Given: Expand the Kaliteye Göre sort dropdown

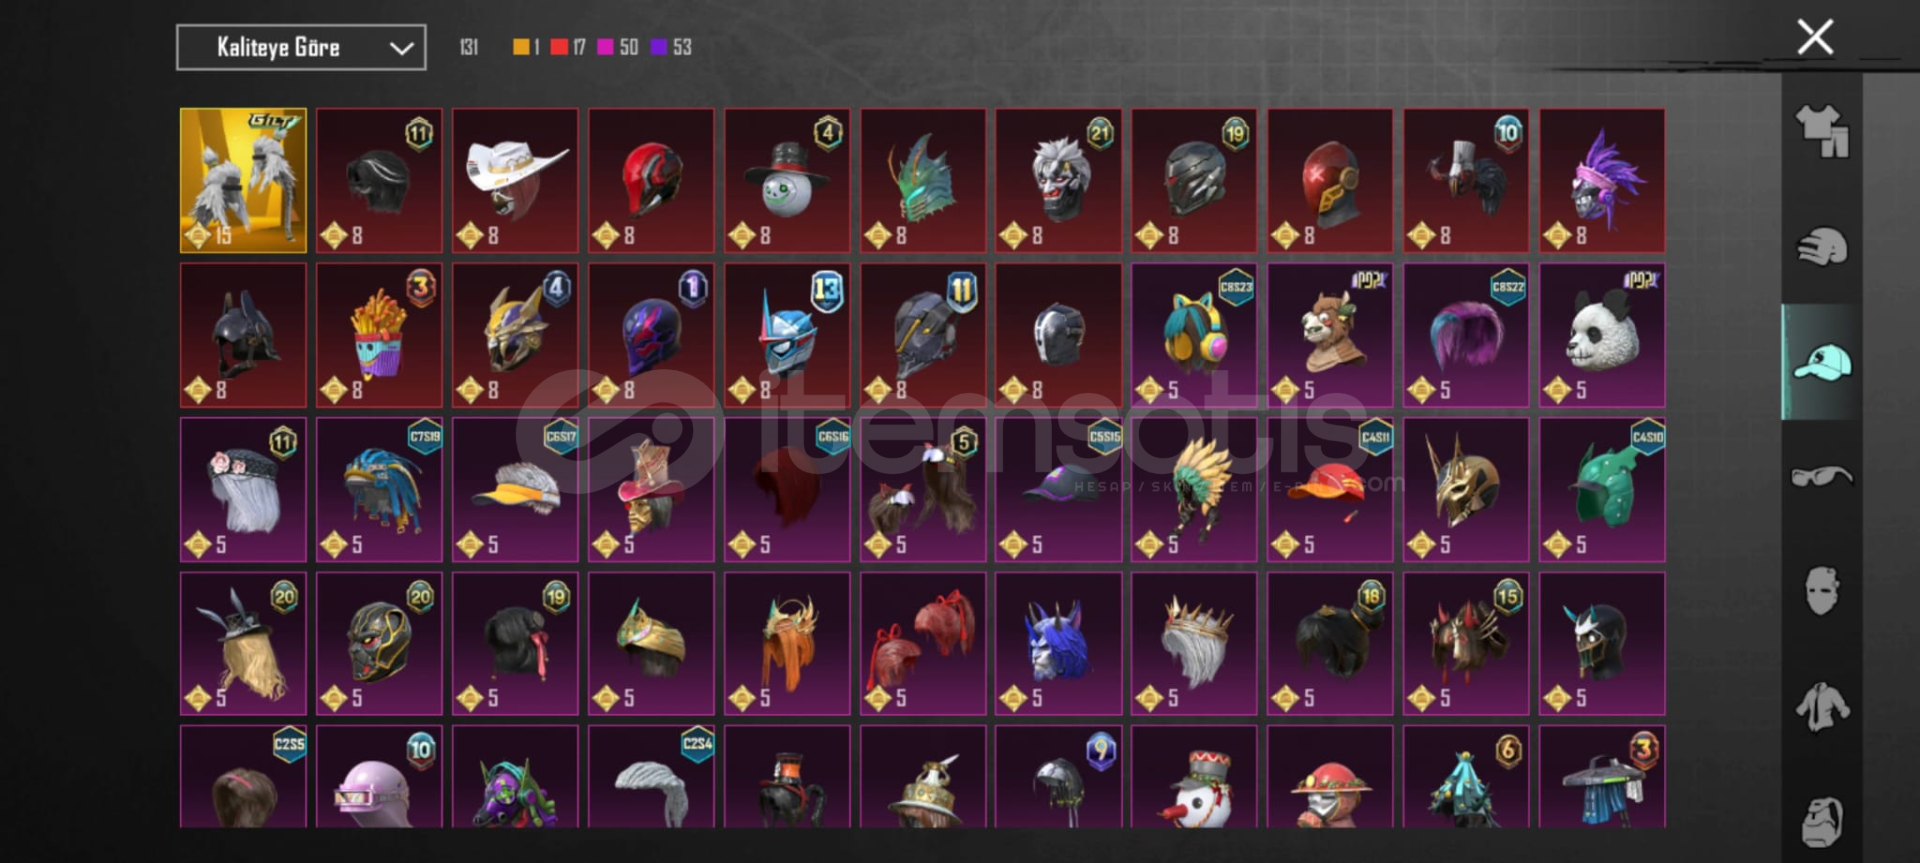Looking at the screenshot, I should pyautogui.click(x=301, y=47).
